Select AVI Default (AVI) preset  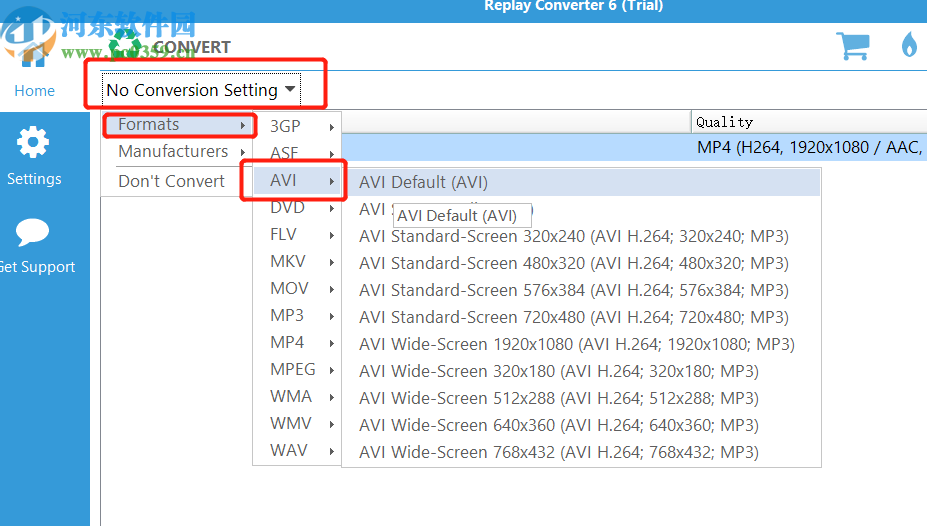581,182
